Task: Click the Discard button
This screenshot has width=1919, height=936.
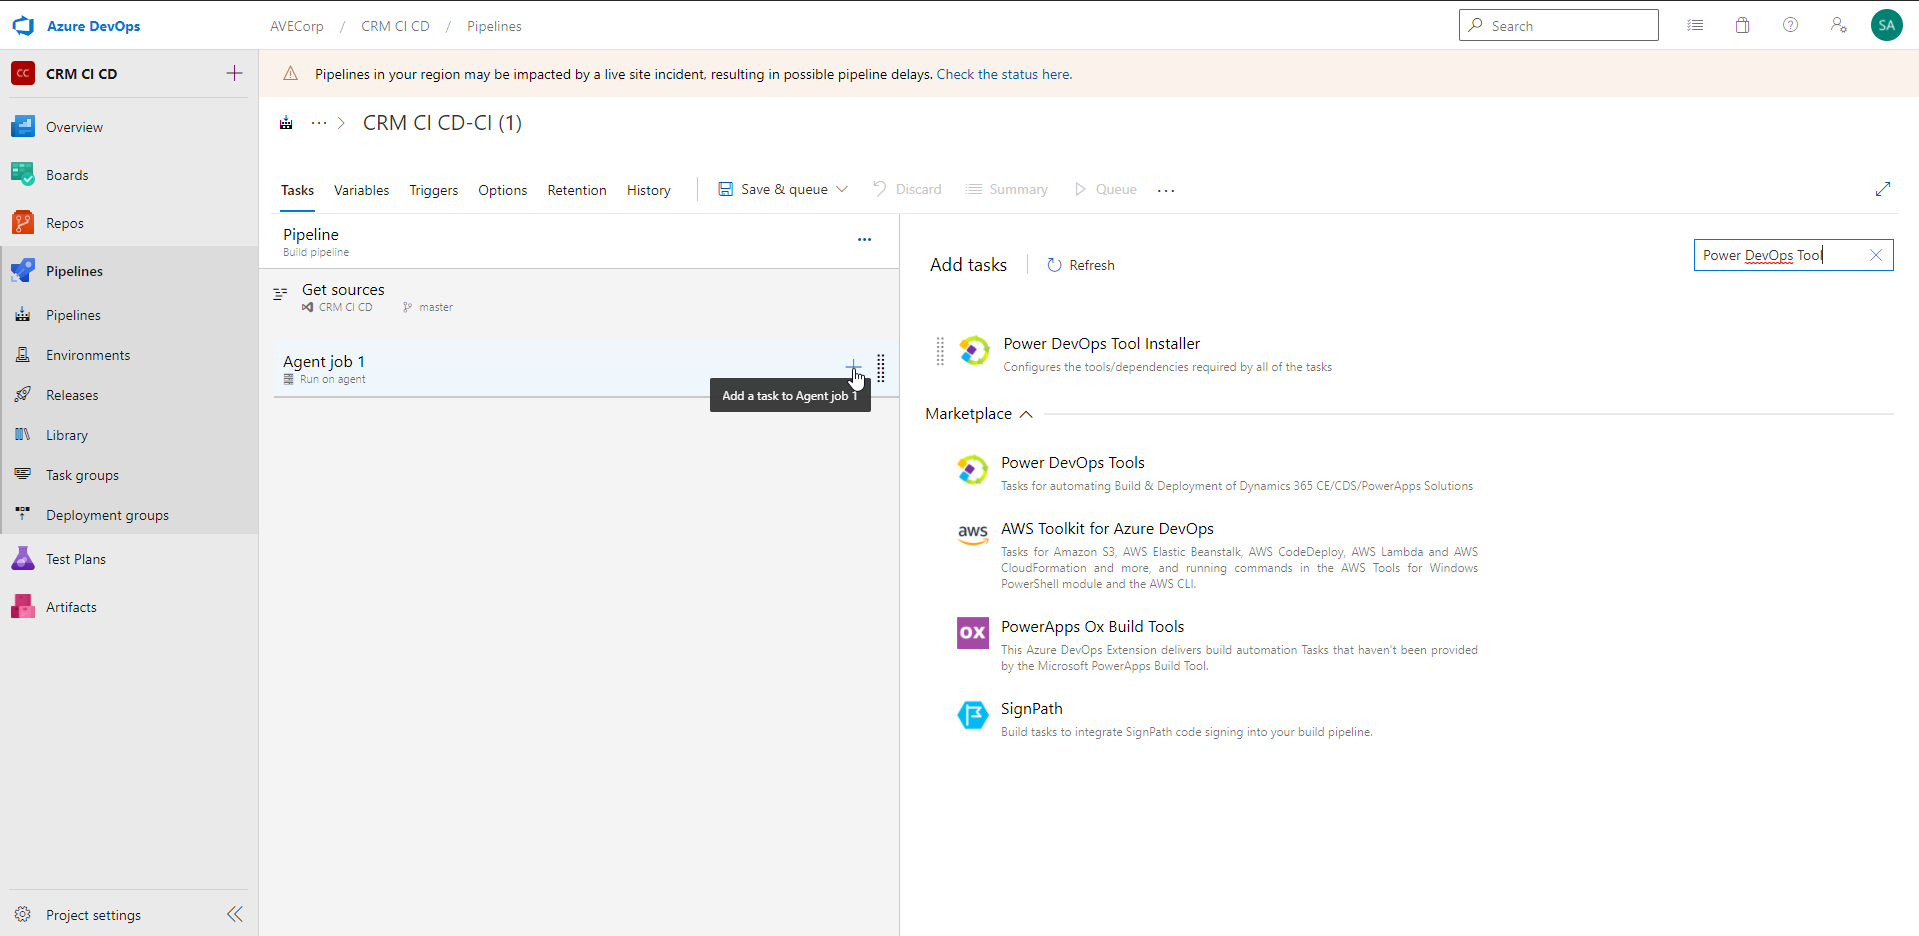Action: (x=907, y=189)
